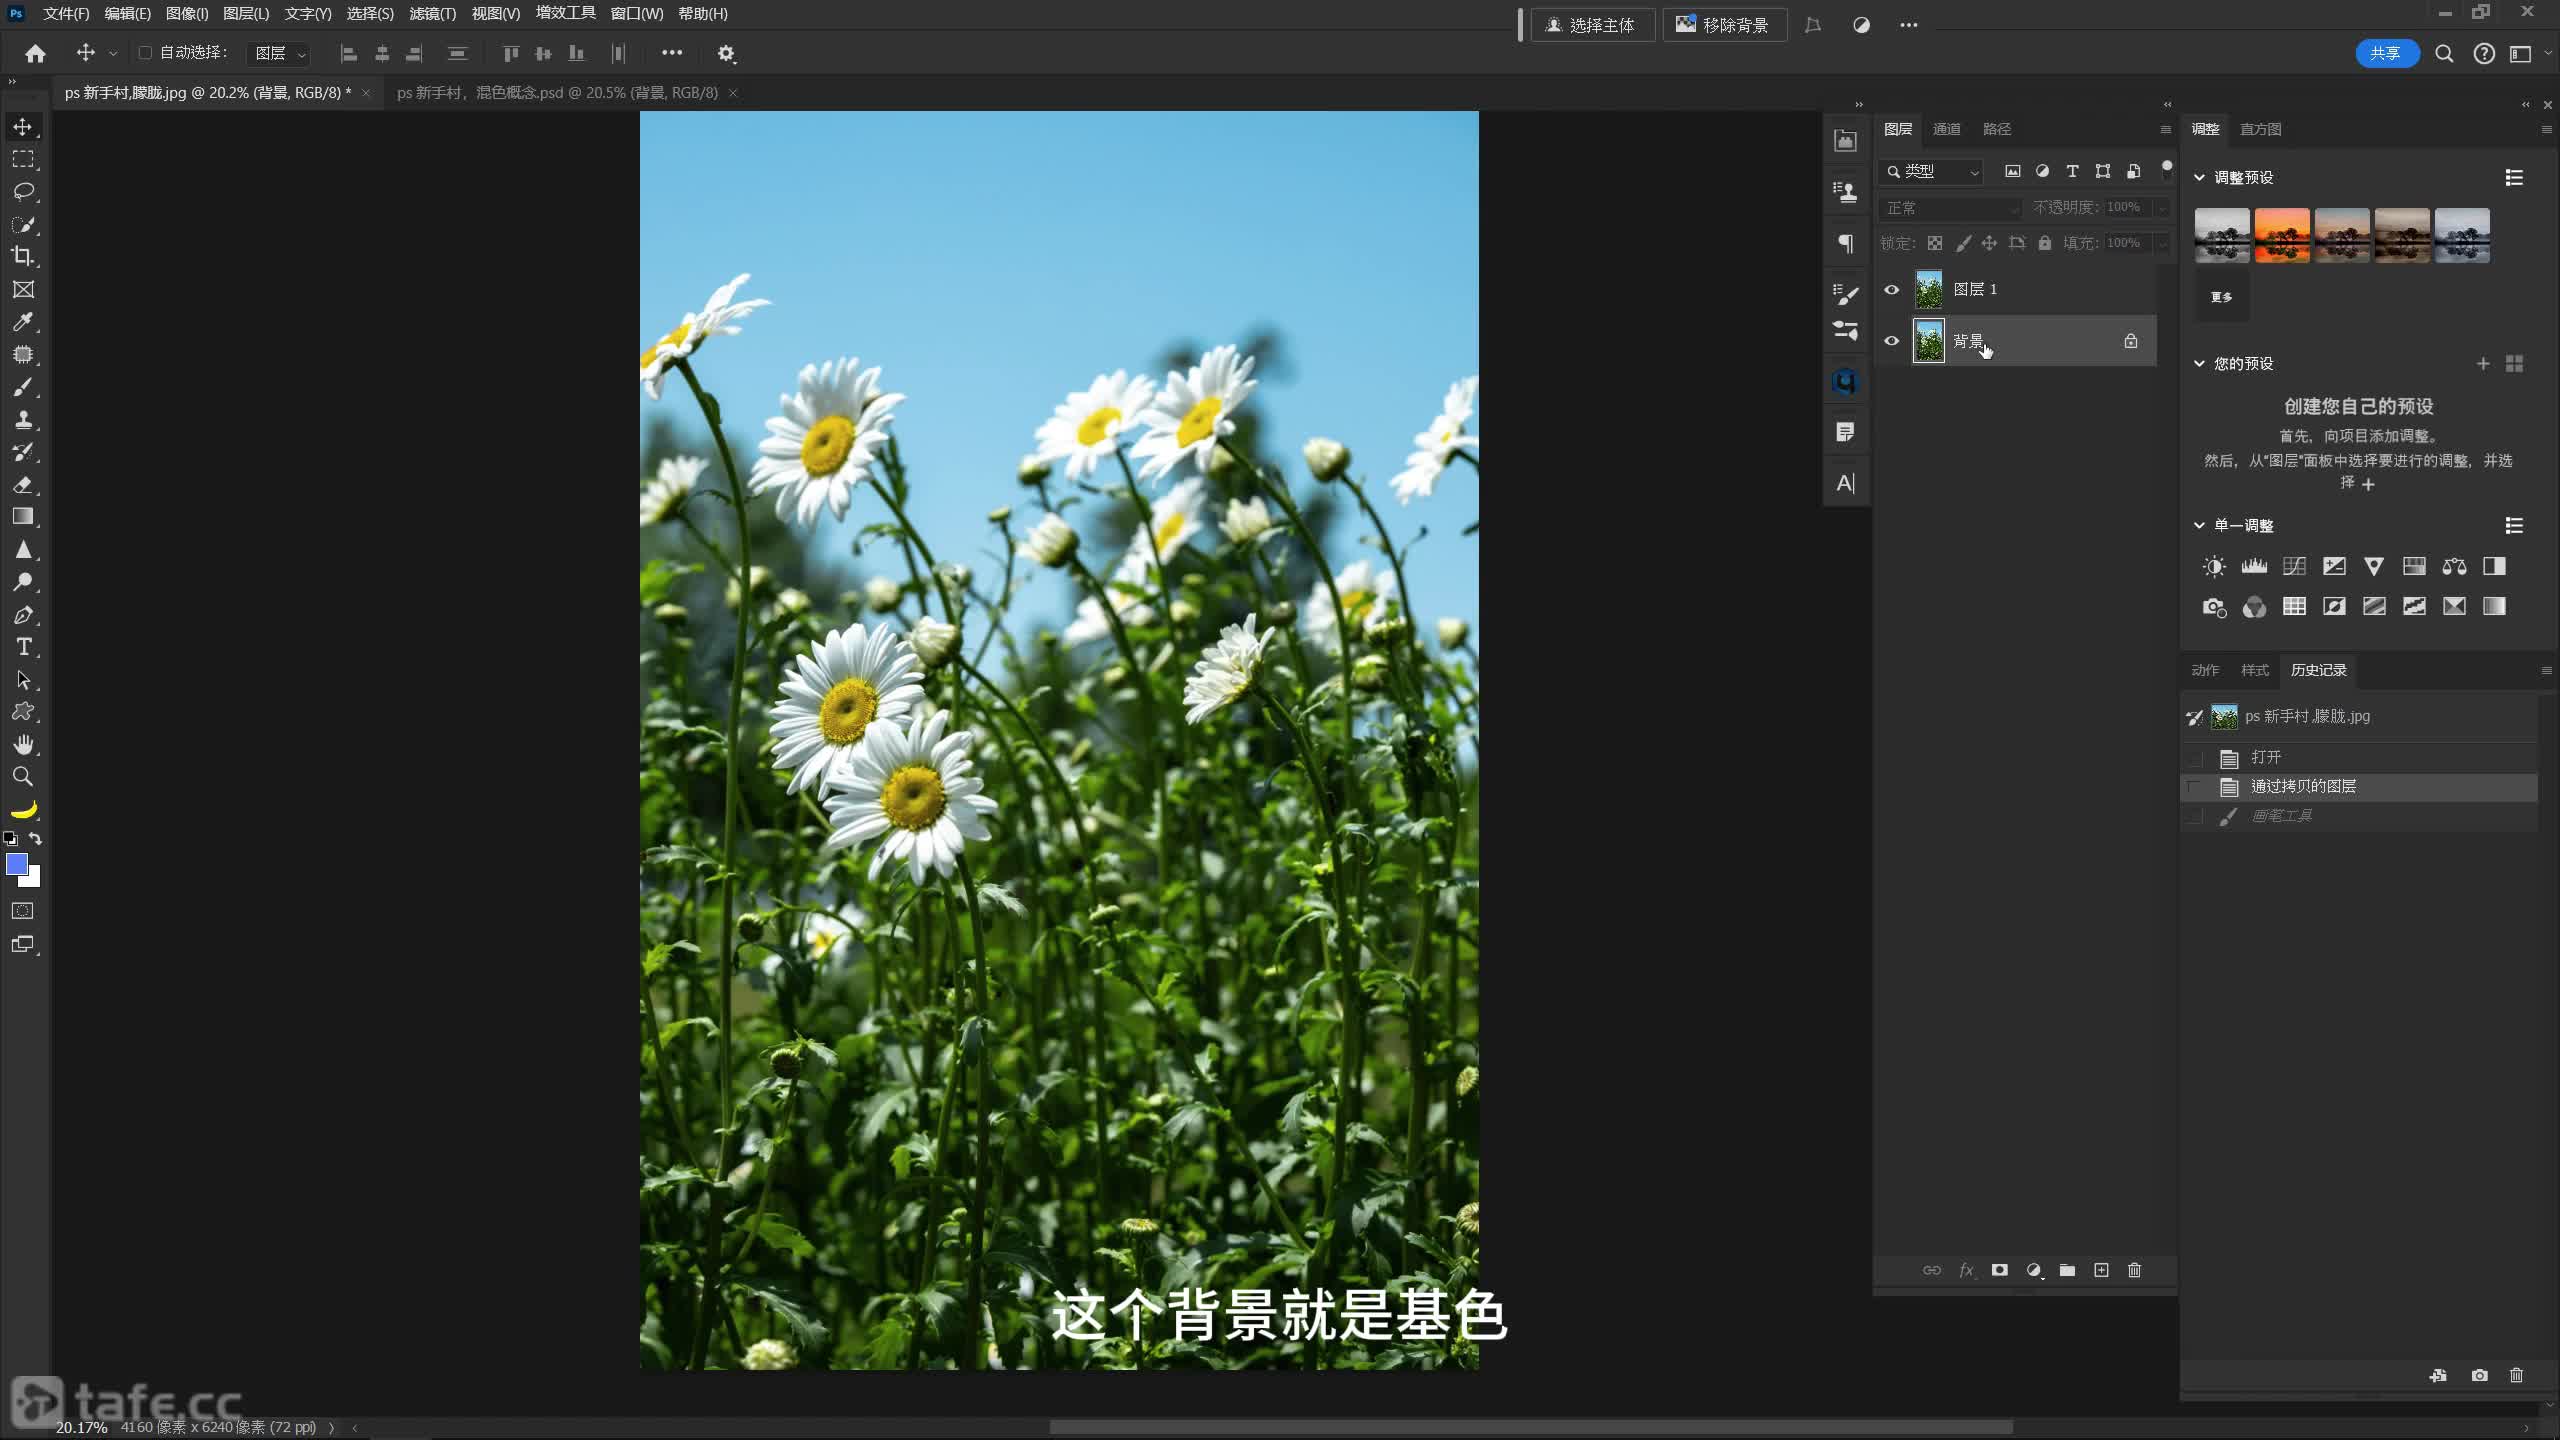
Task: Toggle visibility of the 背景 layer
Action: coord(1891,341)
